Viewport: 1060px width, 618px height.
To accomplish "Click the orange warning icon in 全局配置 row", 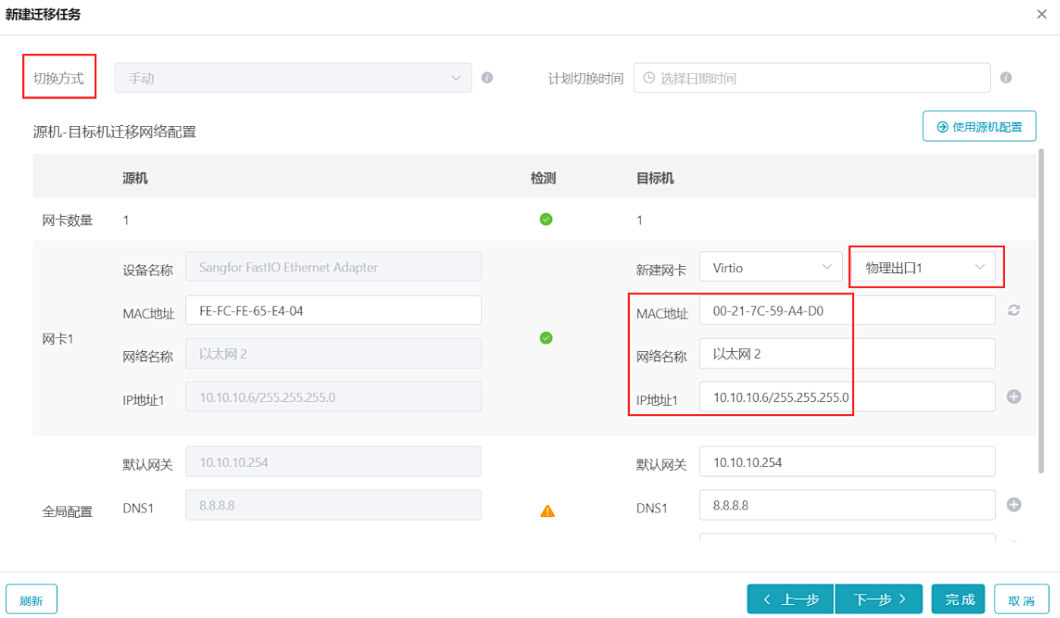I will click(547, 511).
